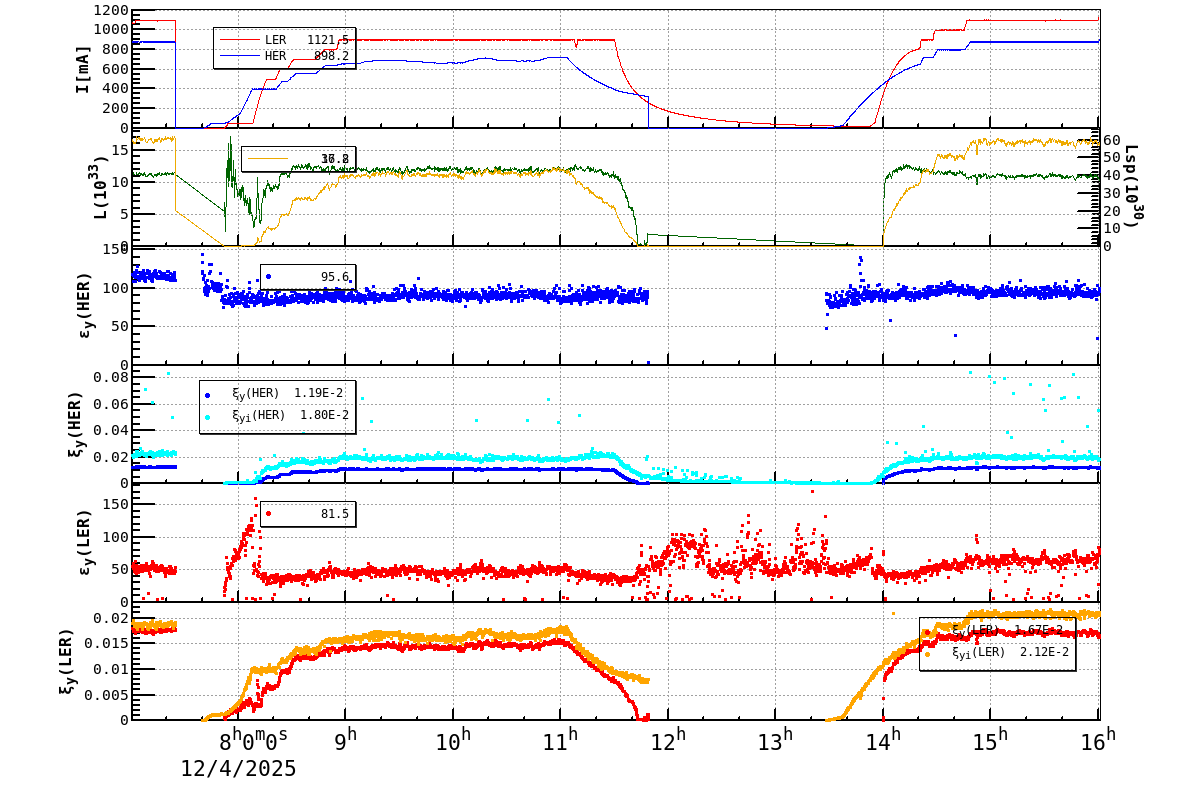Expand the ξy(LER) legend box
The image size is (1200, 798).
1000,645
